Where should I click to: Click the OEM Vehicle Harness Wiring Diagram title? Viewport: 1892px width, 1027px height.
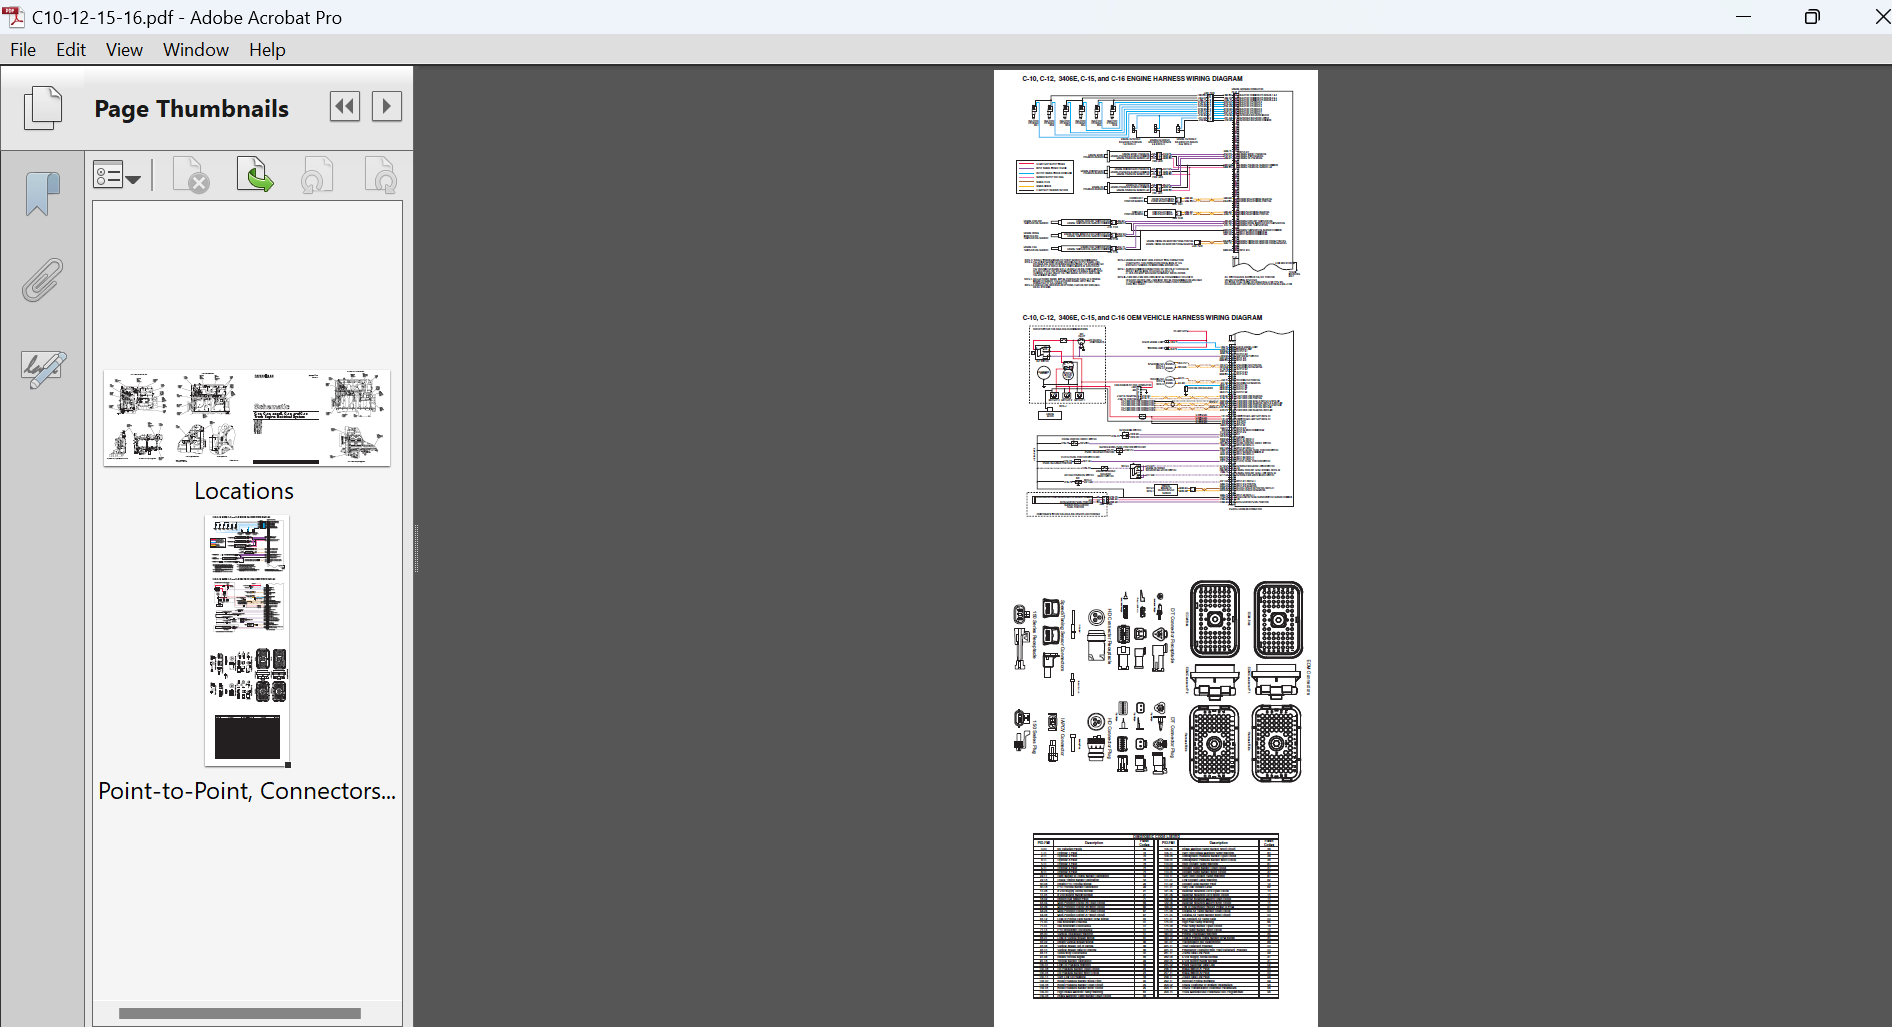tap(1142, 317)
